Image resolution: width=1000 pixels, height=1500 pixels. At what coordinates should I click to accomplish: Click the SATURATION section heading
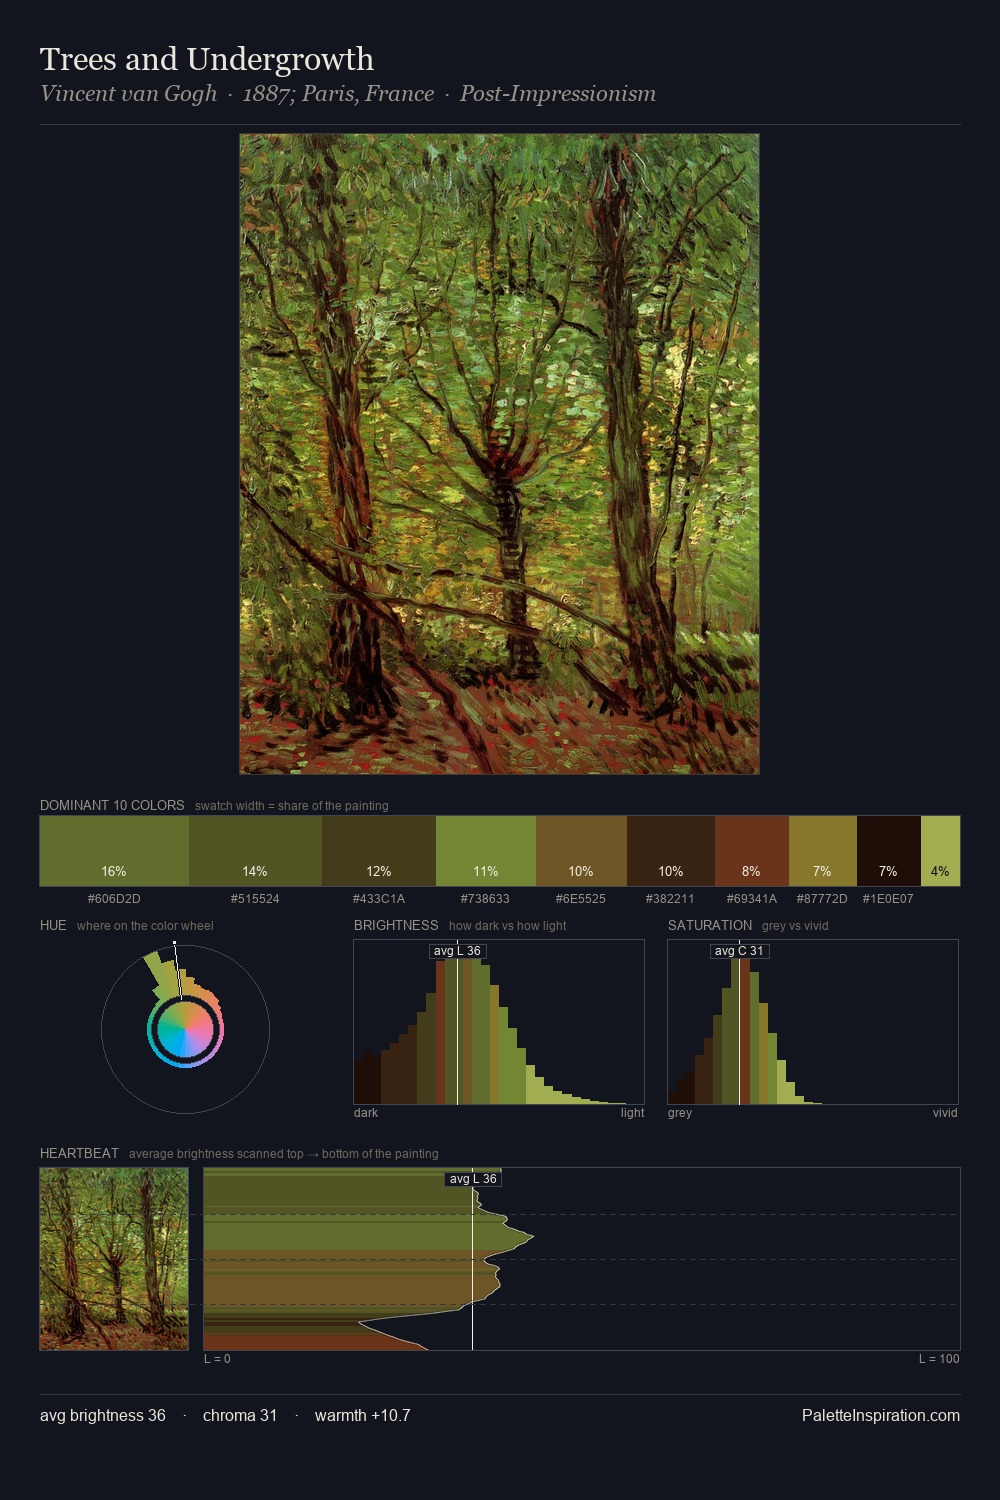[x=710, y=925]
